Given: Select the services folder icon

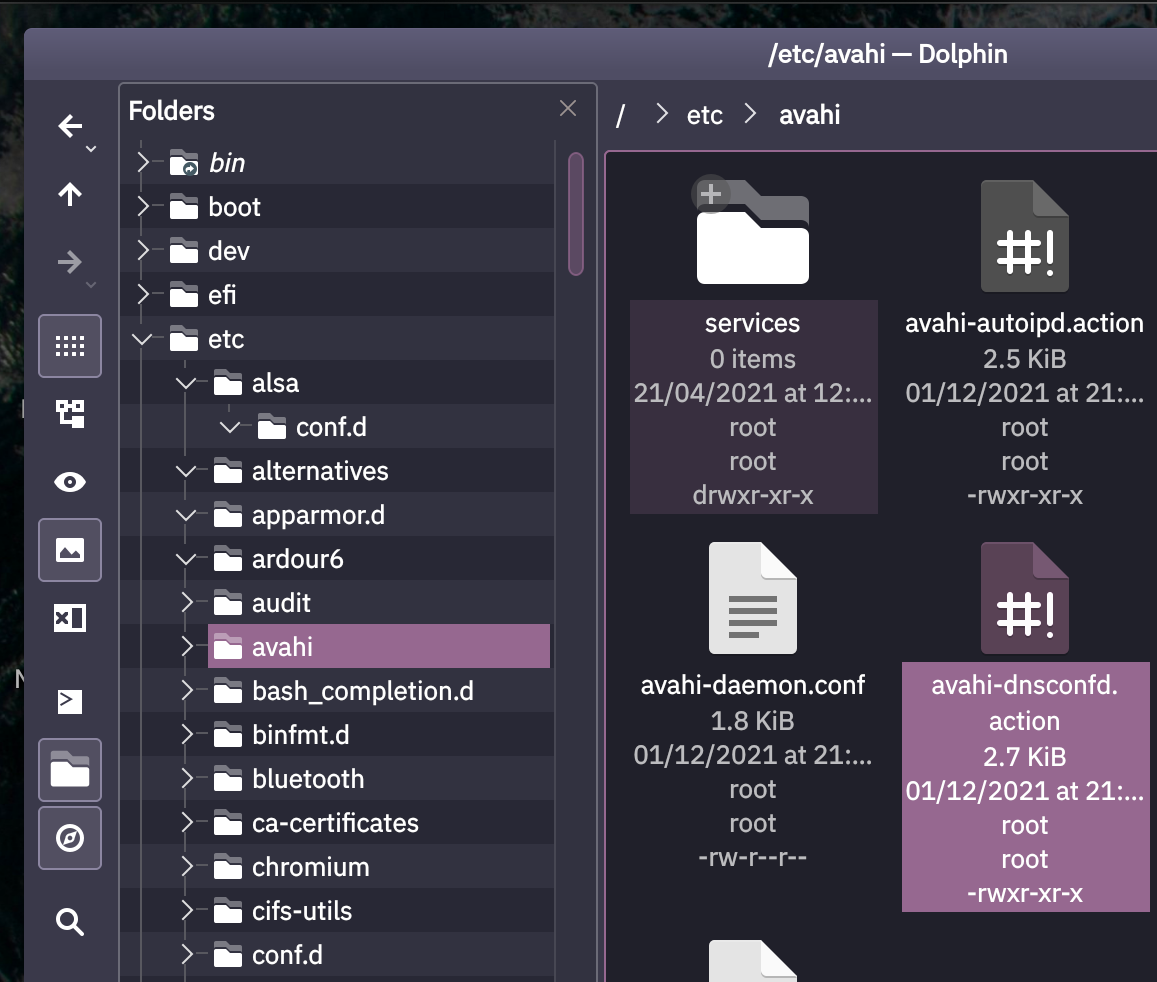Looking at the screenshot, I should point(753,232).
